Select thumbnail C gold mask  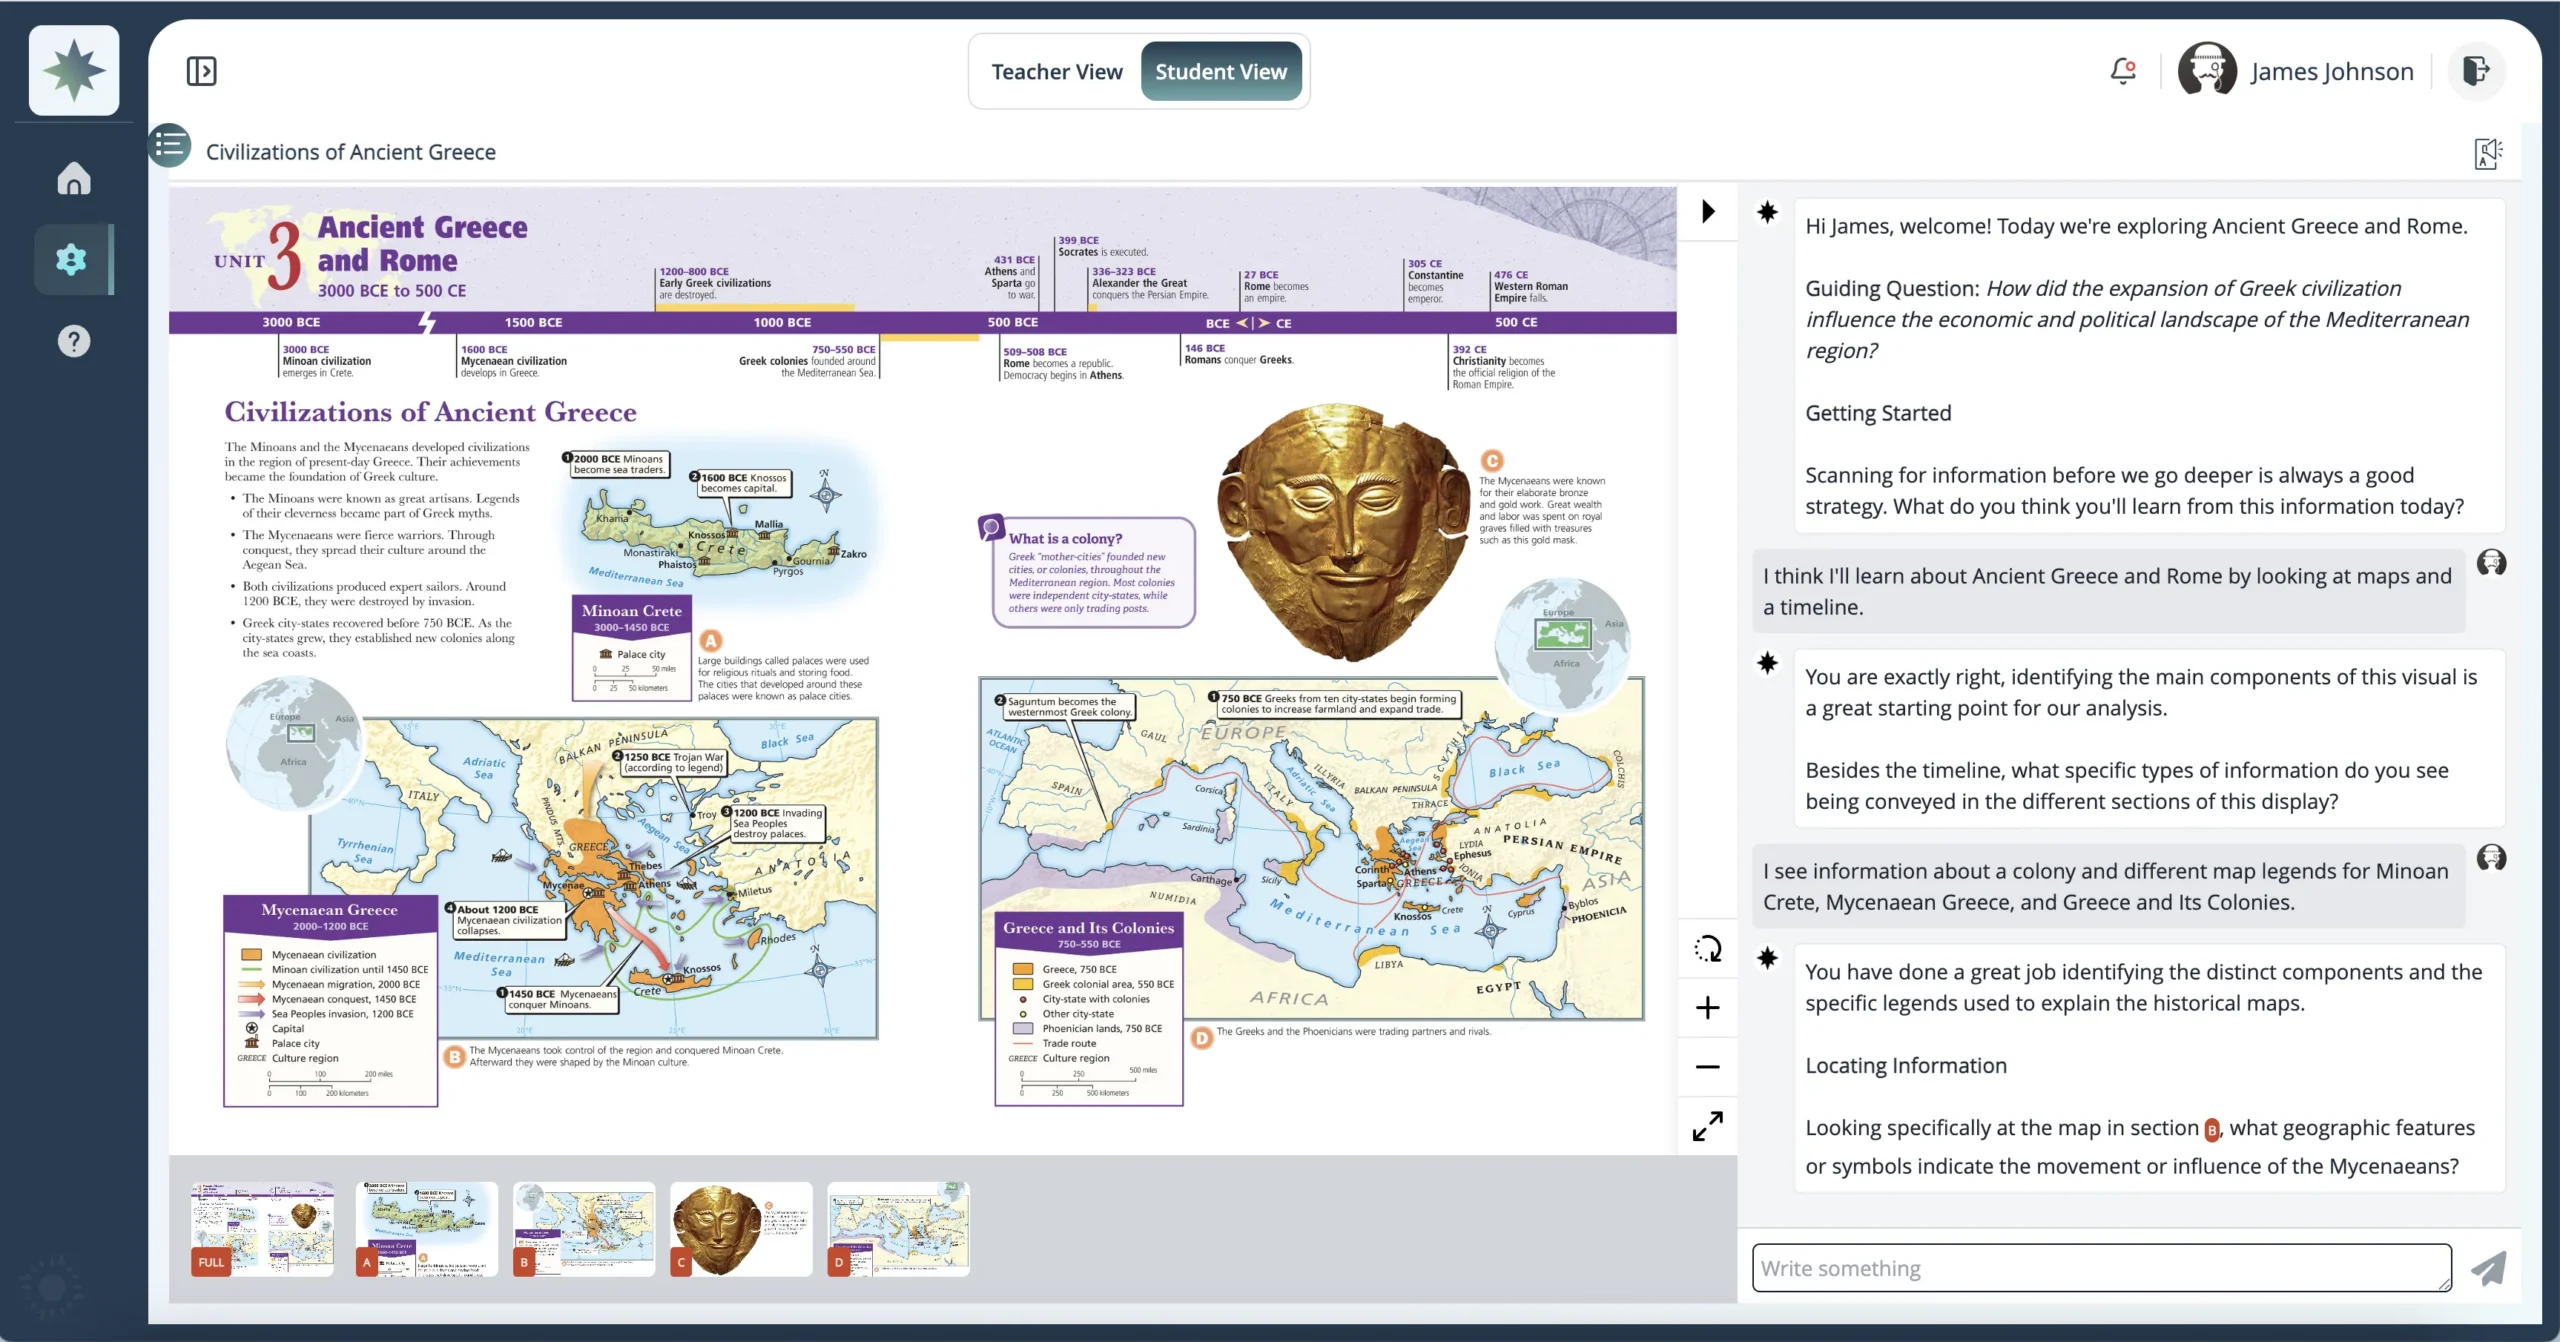[741, 1229]
